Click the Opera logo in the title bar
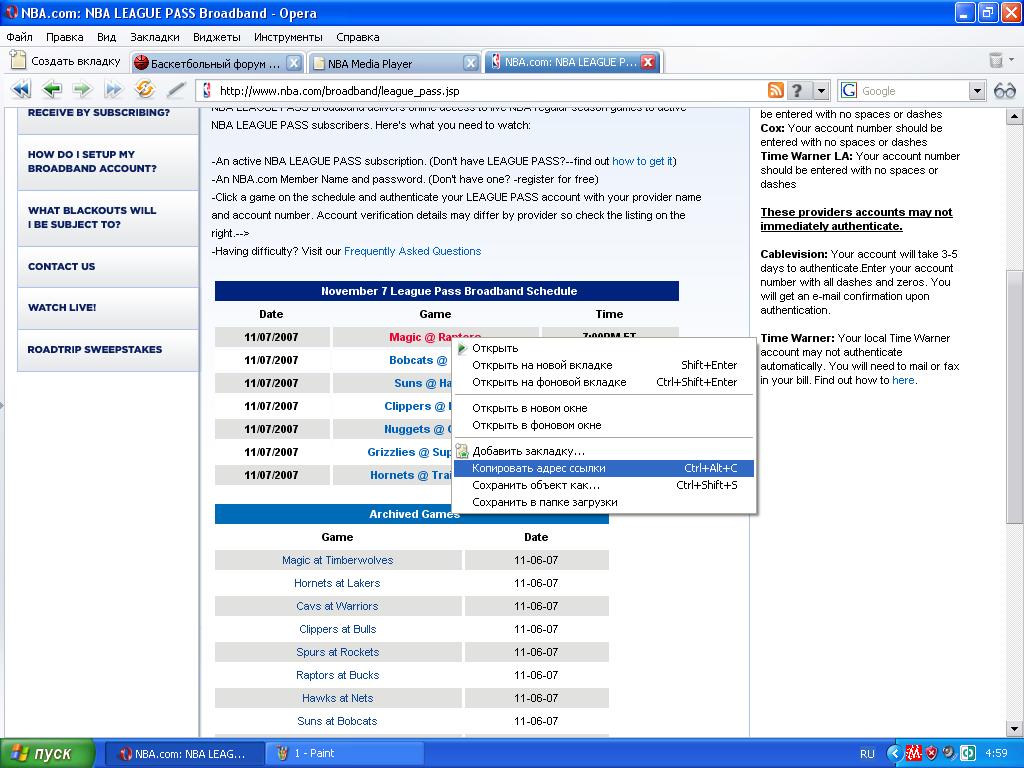The height and width of the screenshot is (768, 1024). click(12, 12)
